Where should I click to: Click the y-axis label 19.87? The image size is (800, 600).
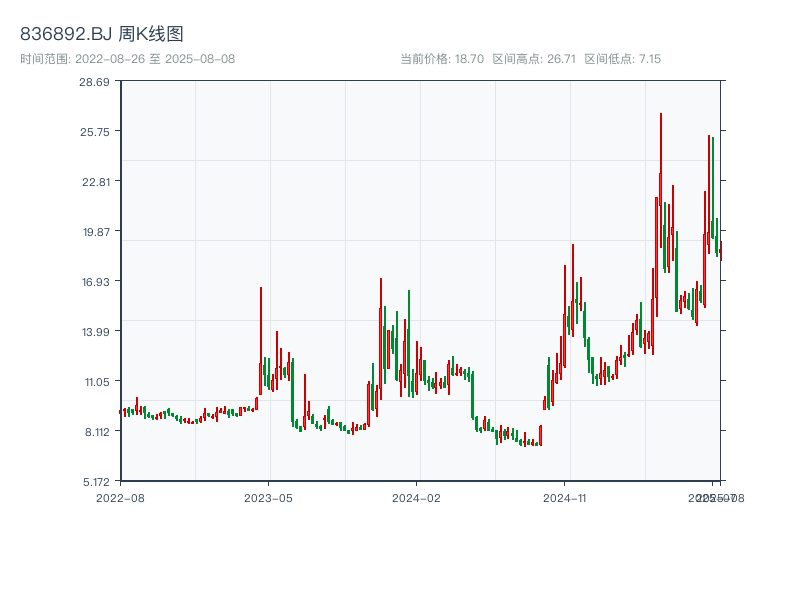[96, 233]
